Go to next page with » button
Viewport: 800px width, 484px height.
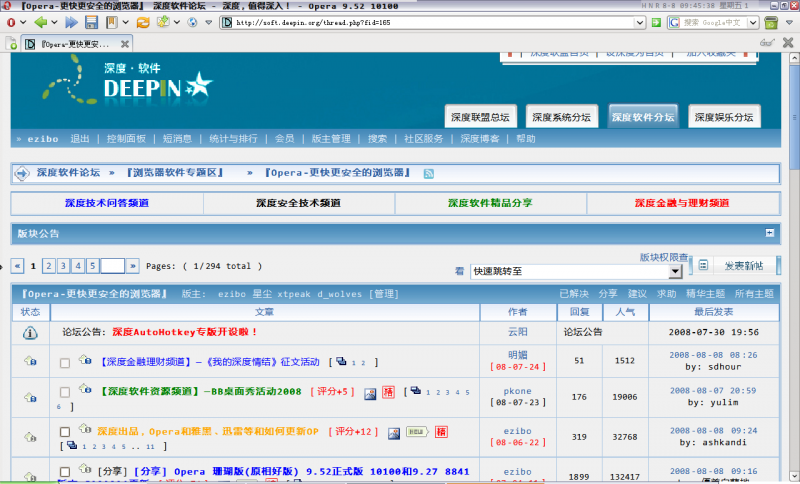click(133, 266)
